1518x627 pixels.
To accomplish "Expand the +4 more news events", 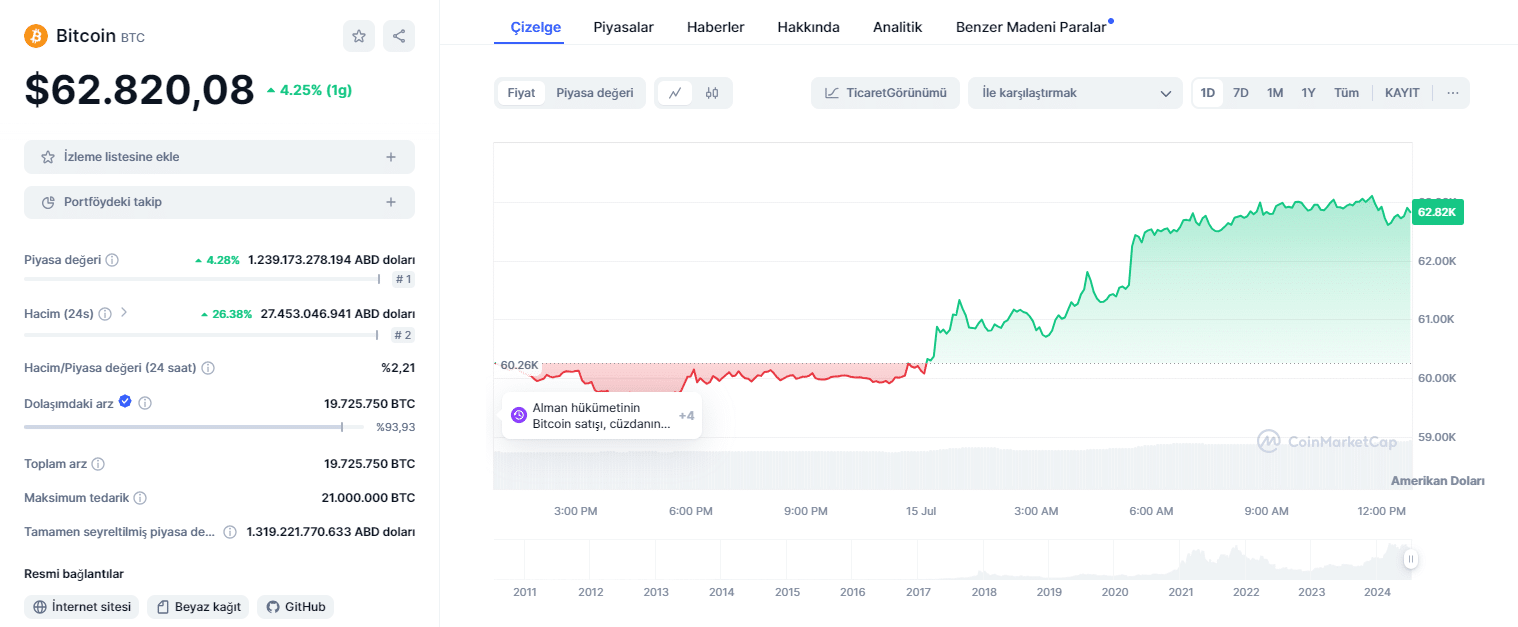I will coord(686,415).
